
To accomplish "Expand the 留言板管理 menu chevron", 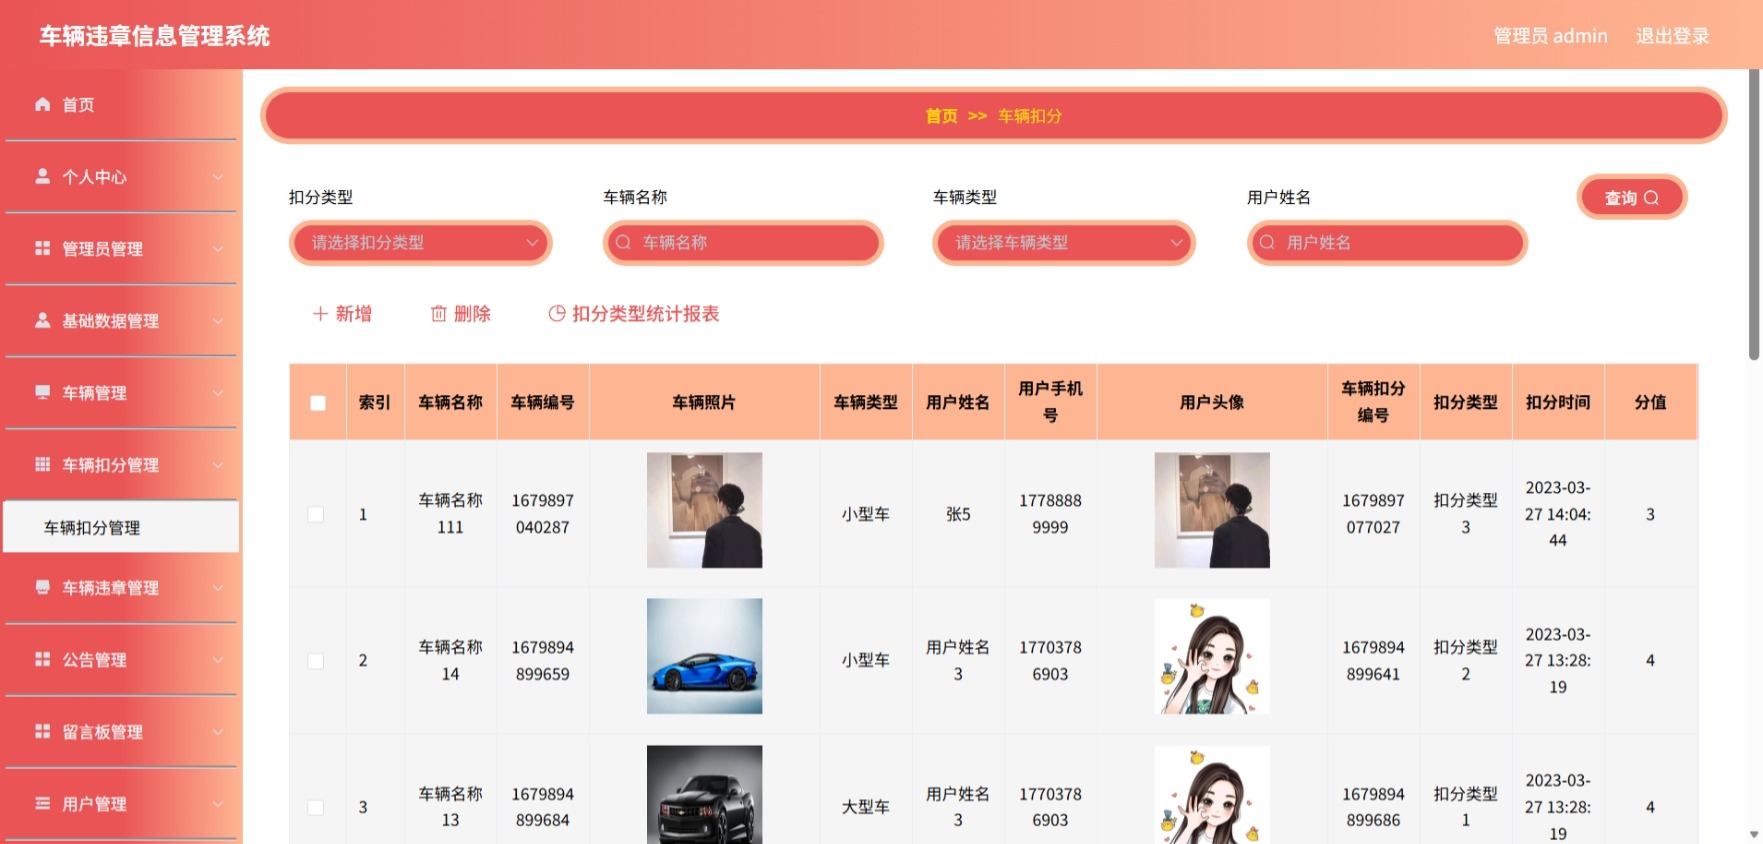I will coord(218,732).
